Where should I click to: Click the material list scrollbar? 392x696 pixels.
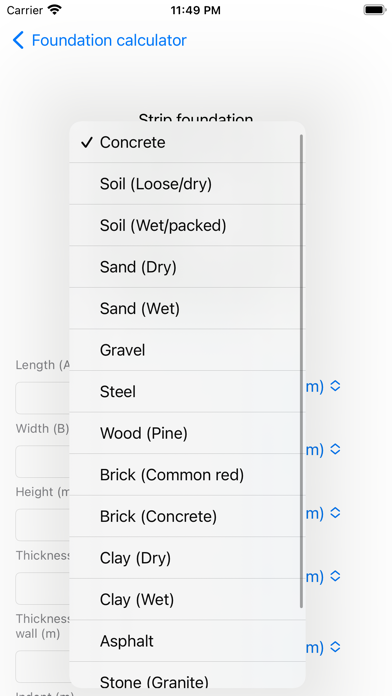pos(301,371)
